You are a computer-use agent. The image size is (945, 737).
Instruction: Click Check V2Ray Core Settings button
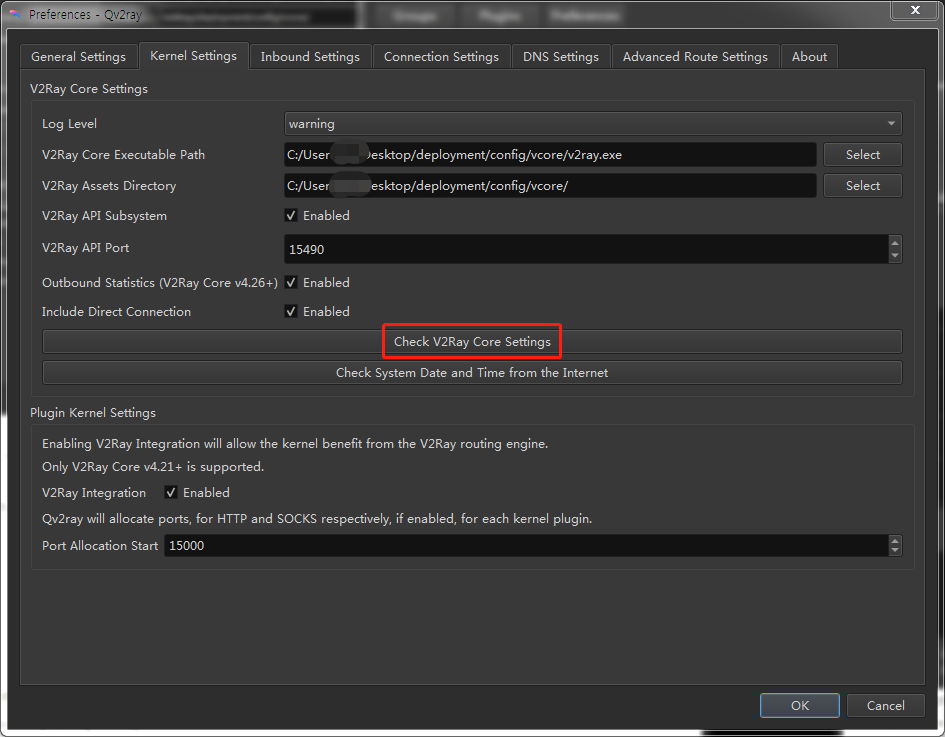click(472, 342)
